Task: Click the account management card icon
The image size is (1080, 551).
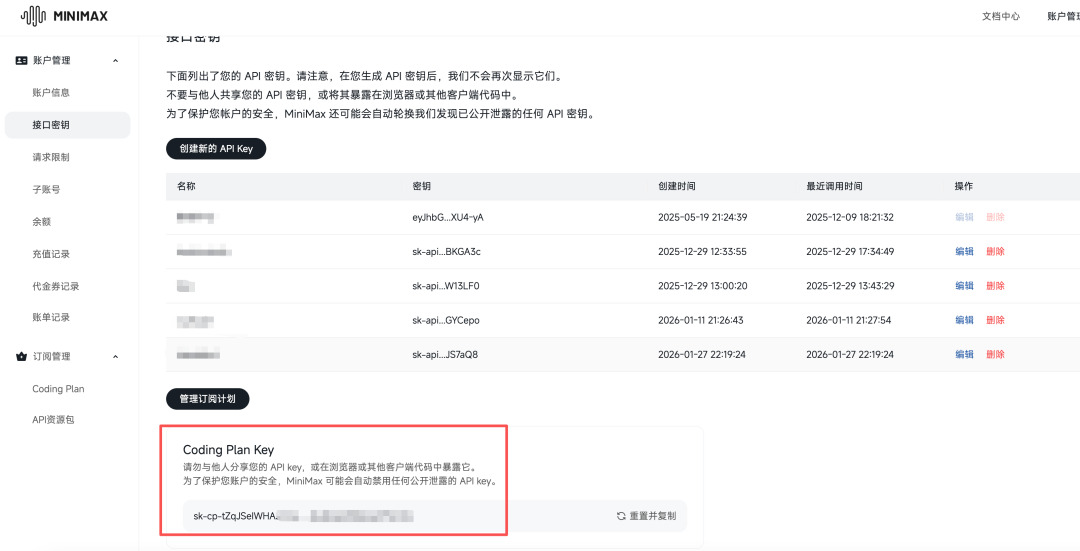Action: [21, 61]
